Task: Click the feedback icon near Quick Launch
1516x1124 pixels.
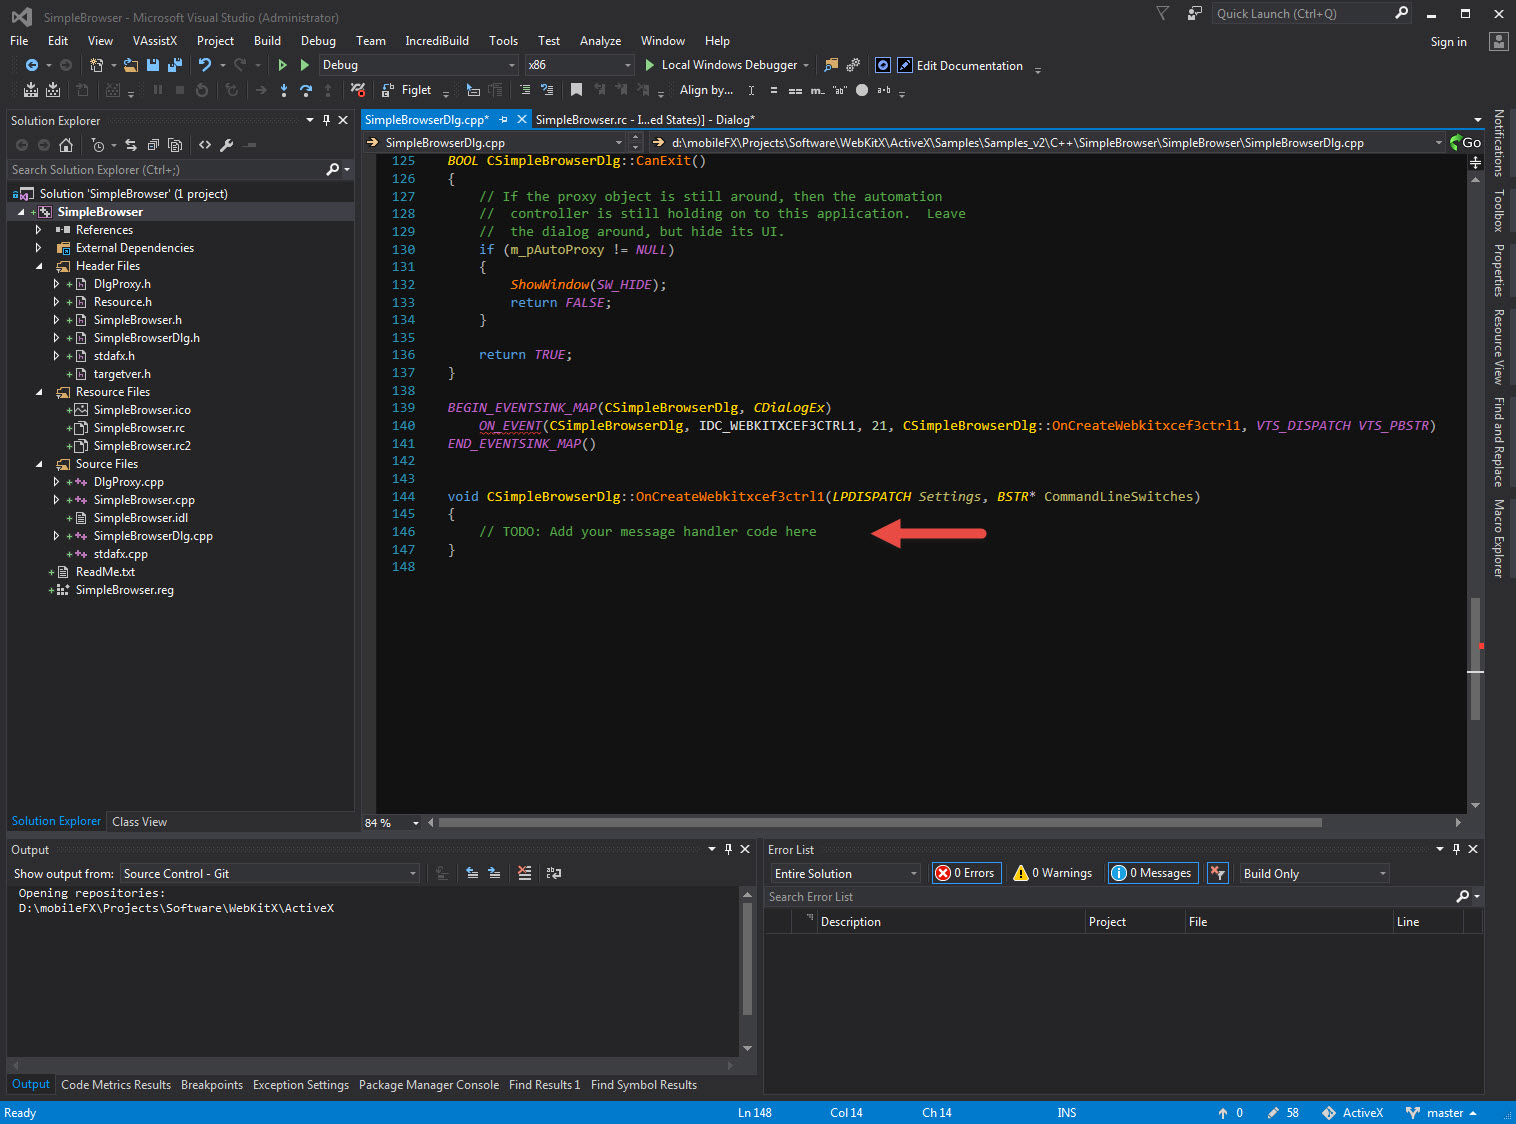Action: [1194, 13]
